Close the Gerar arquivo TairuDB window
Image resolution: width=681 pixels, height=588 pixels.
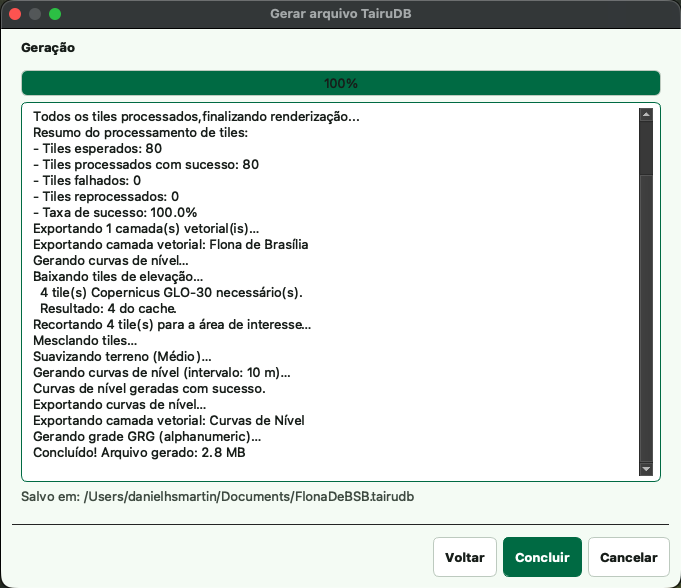(15, 14)
